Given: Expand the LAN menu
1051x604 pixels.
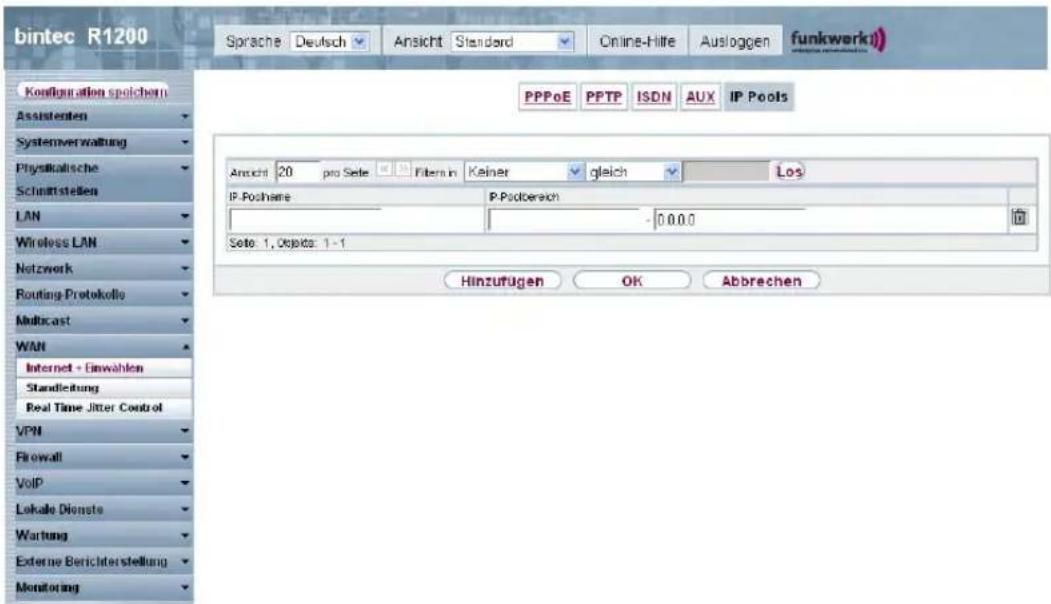Looking at the screenshot, I should 103,217.
